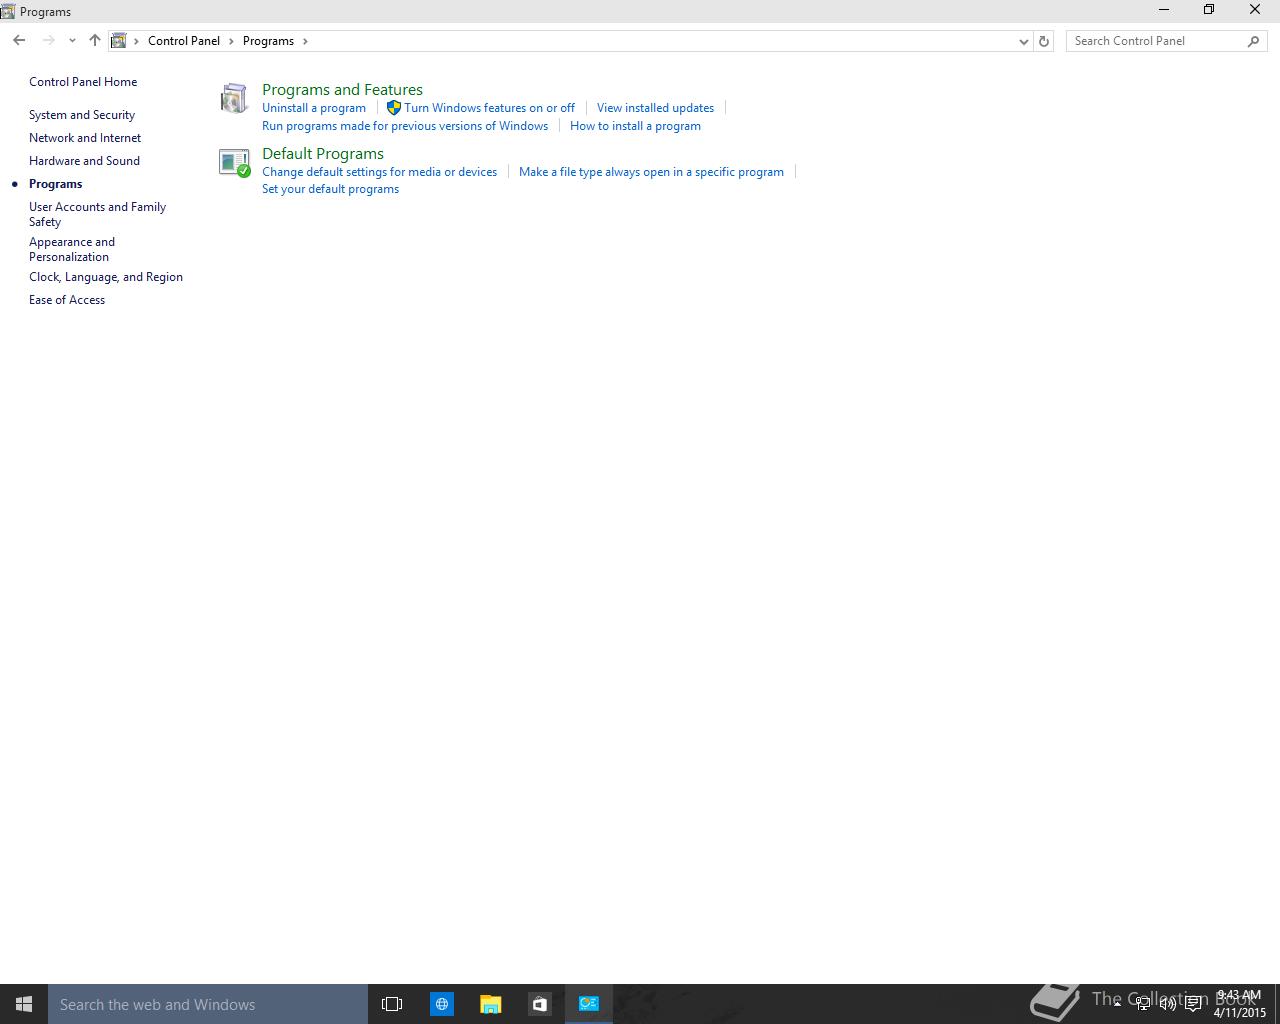Open Ease of Access category
The width and height of the screenshot is (1280, 1024).
pos(67,300)
